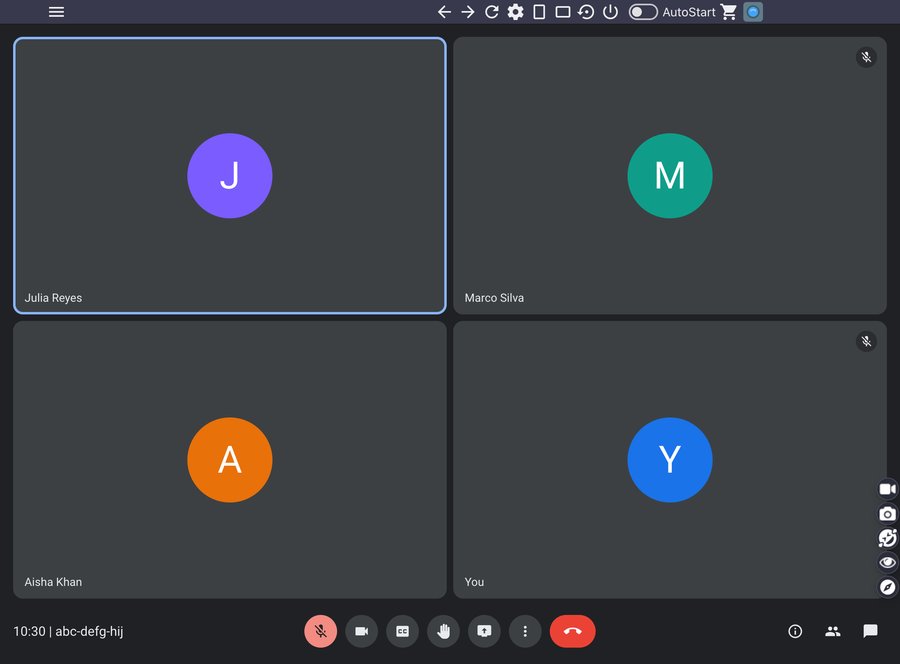Open the shopping cart icon

pos(728,12)
